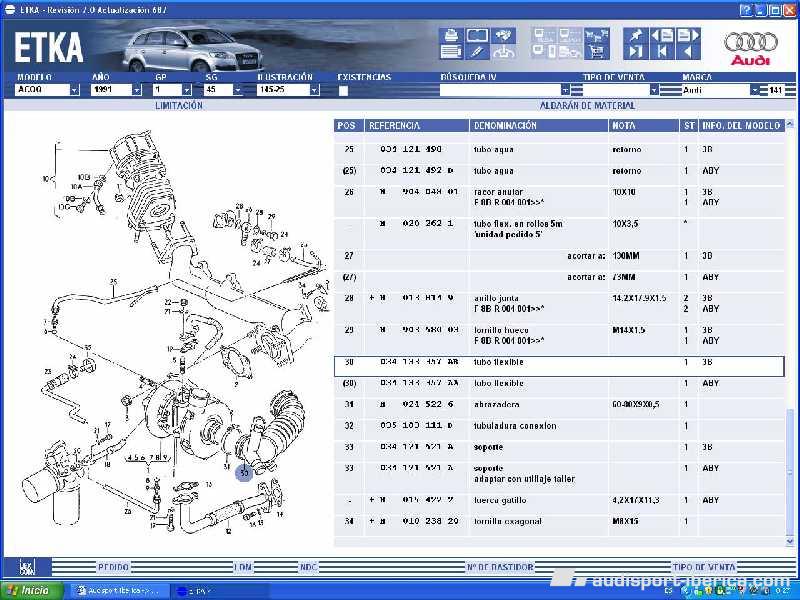Screen dimensions: 800x600
Task: Open the Marca dropdown arrow
Action: (x=755, y=90)
